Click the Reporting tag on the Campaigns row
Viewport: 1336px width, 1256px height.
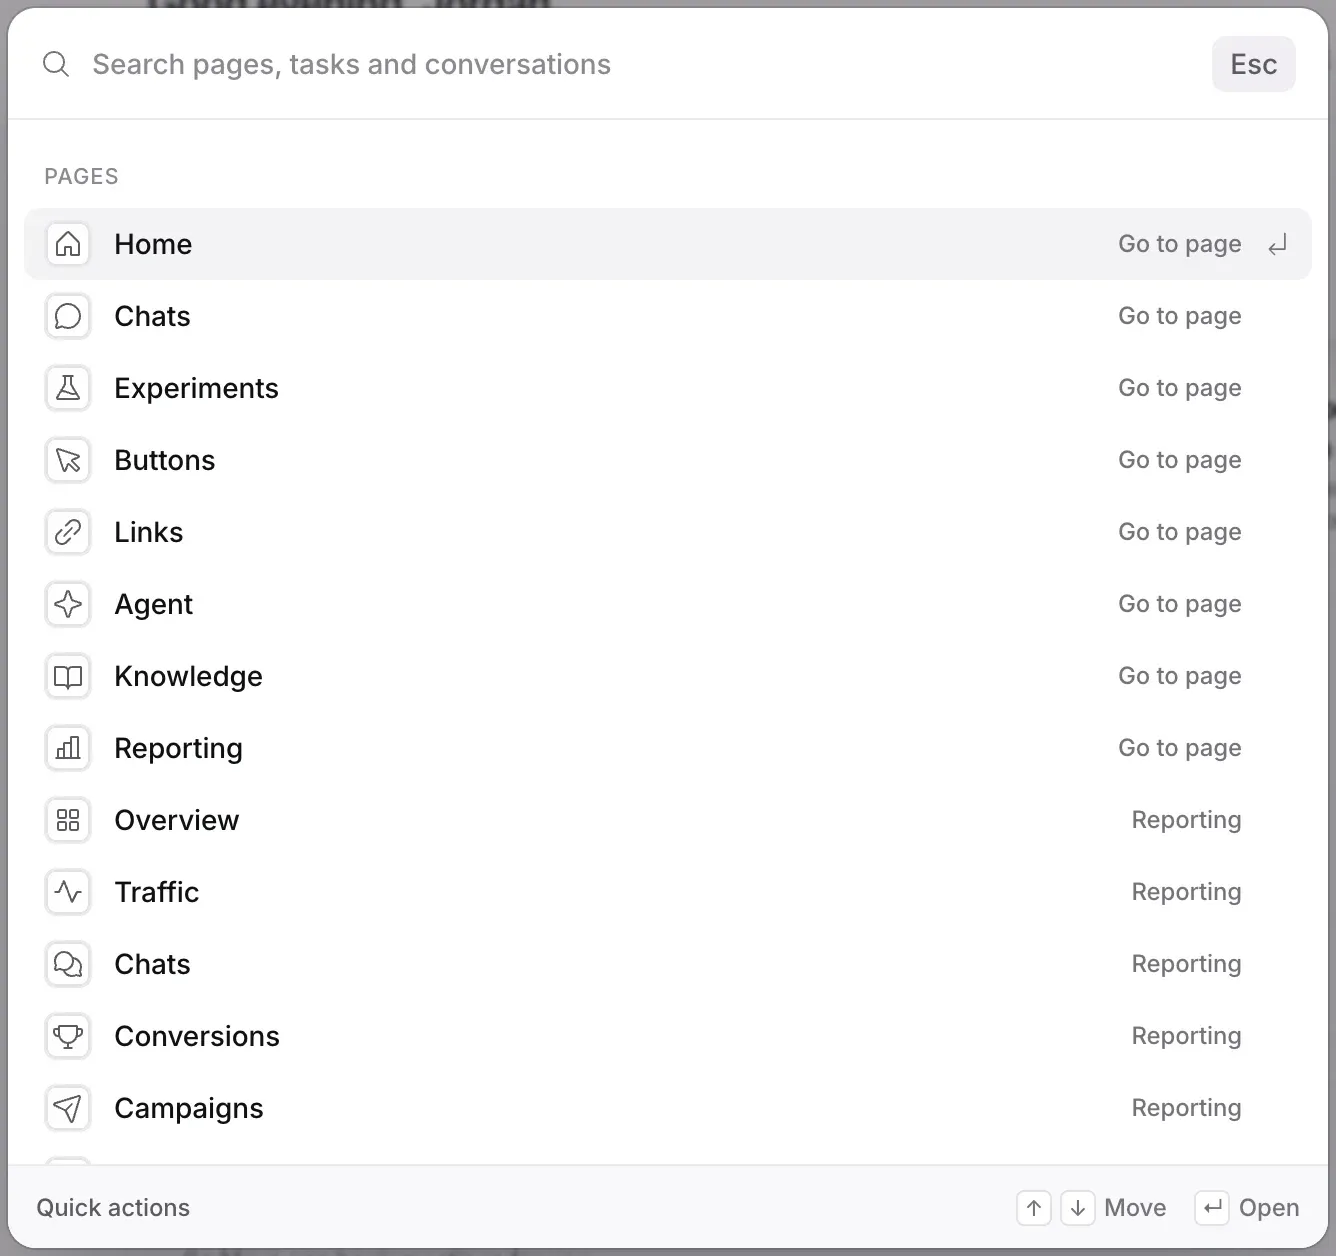click(x=1186, y=1108)
